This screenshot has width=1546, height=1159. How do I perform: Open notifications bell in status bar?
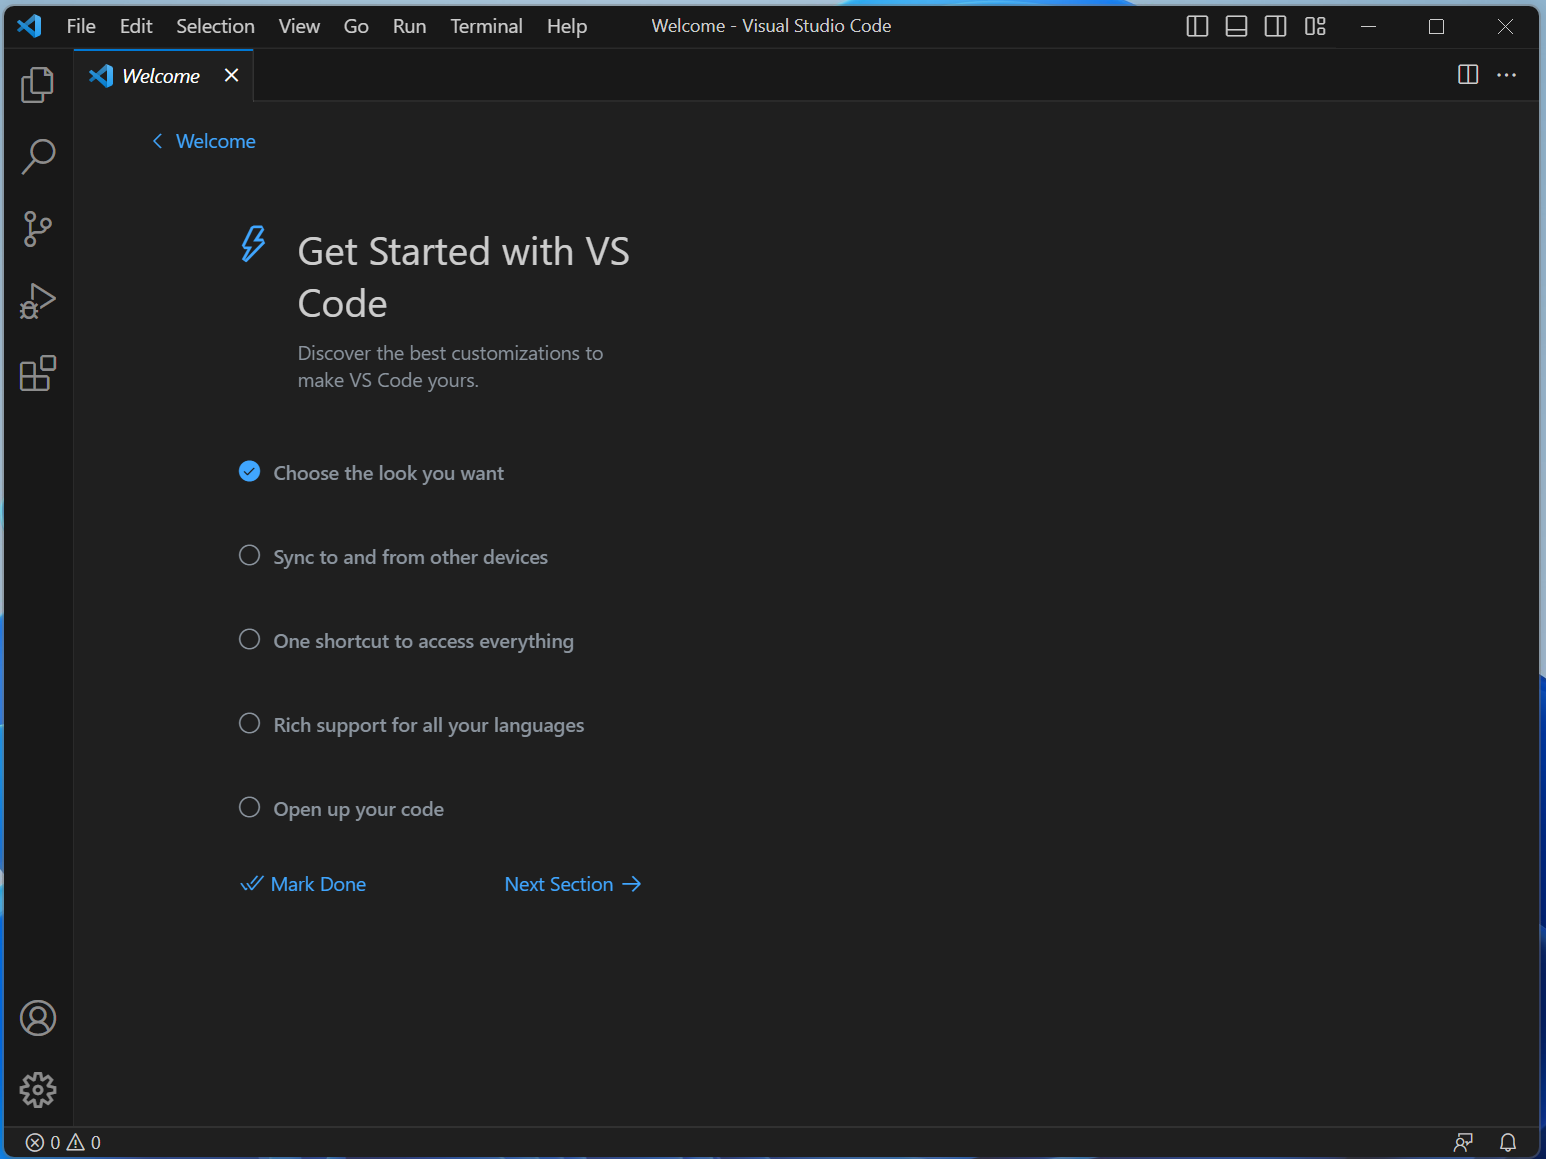(1508, 1142)
